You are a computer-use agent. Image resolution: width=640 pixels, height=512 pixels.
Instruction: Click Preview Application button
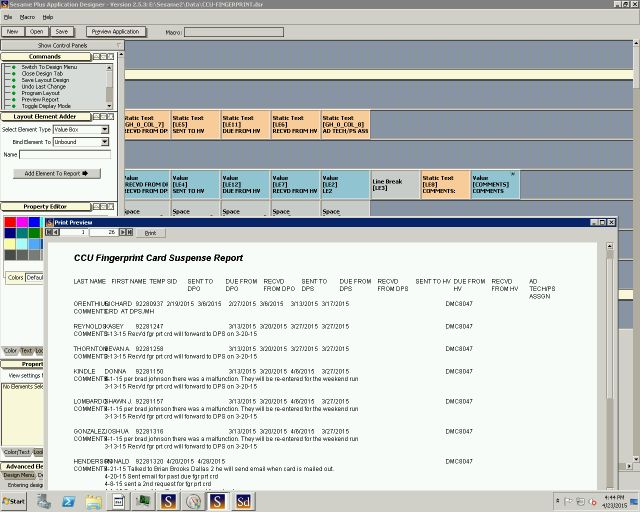[116, 31]
